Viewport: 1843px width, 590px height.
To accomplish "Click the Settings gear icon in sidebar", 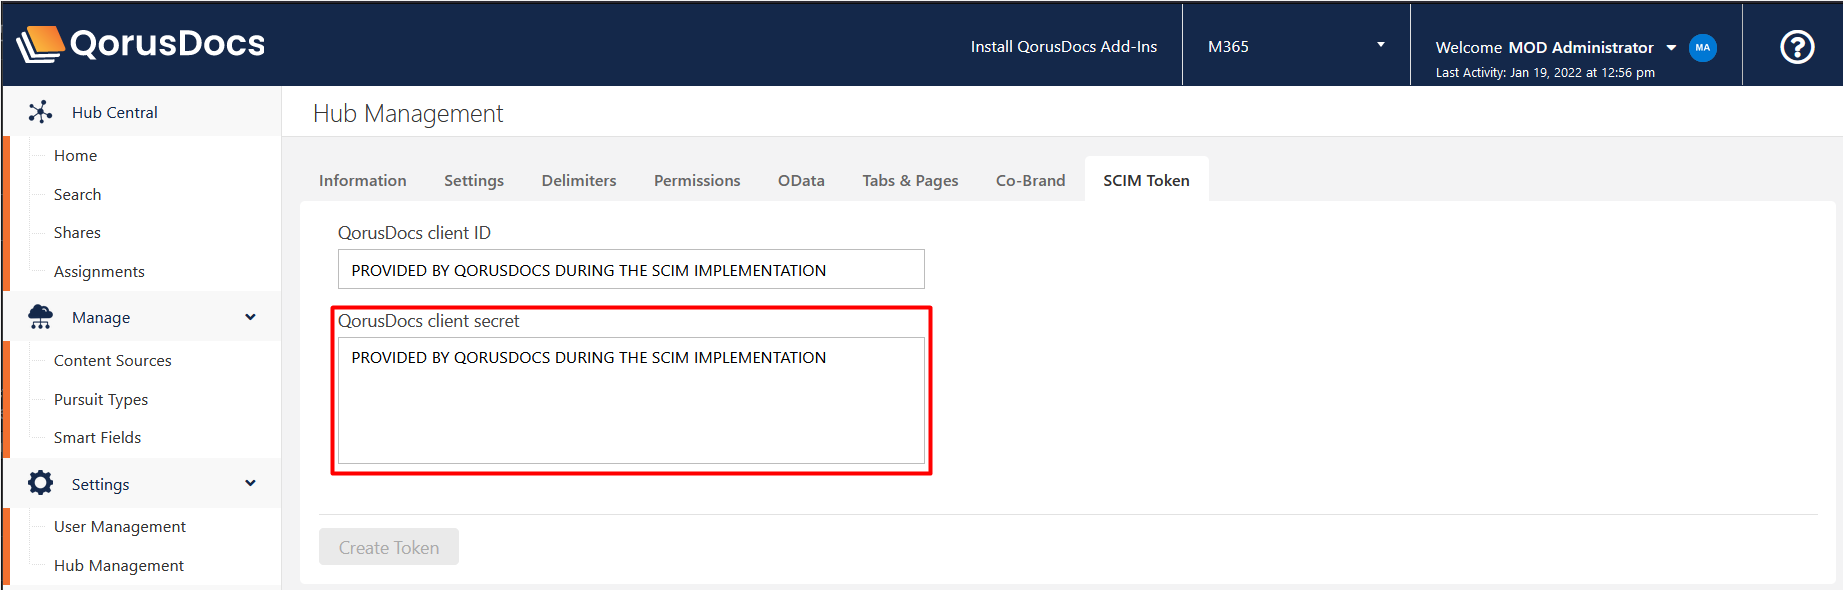I will point(40,484).
